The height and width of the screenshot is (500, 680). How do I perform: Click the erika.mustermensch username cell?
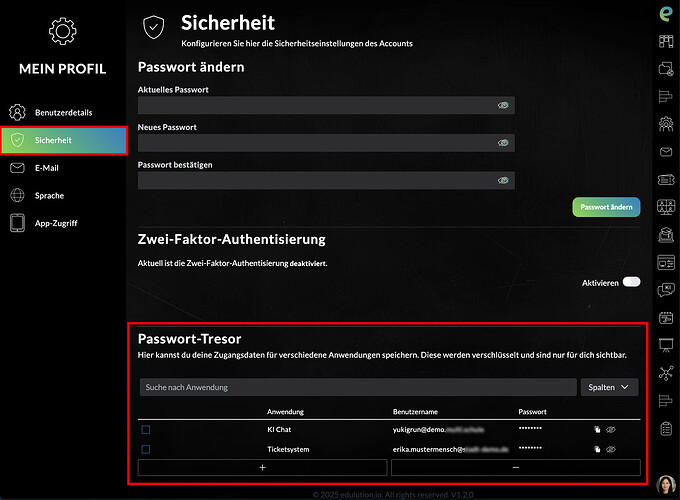tap(451, 449)
